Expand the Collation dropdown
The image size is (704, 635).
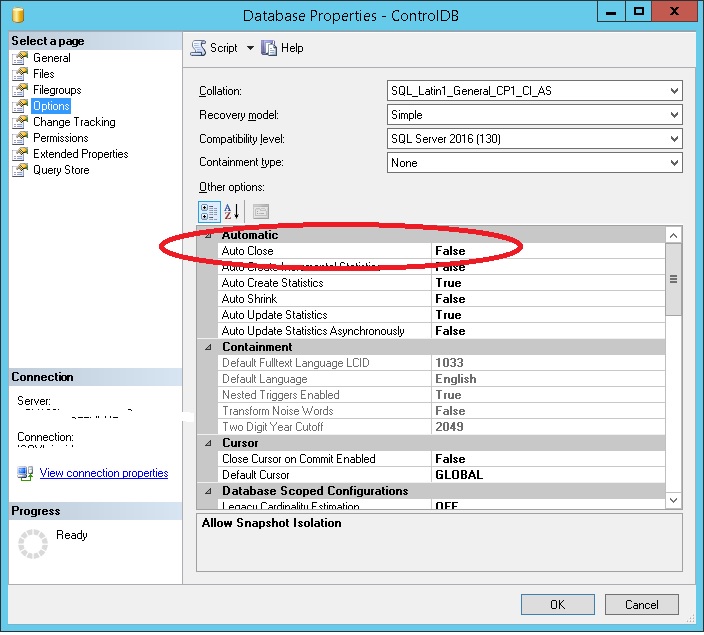673,91
